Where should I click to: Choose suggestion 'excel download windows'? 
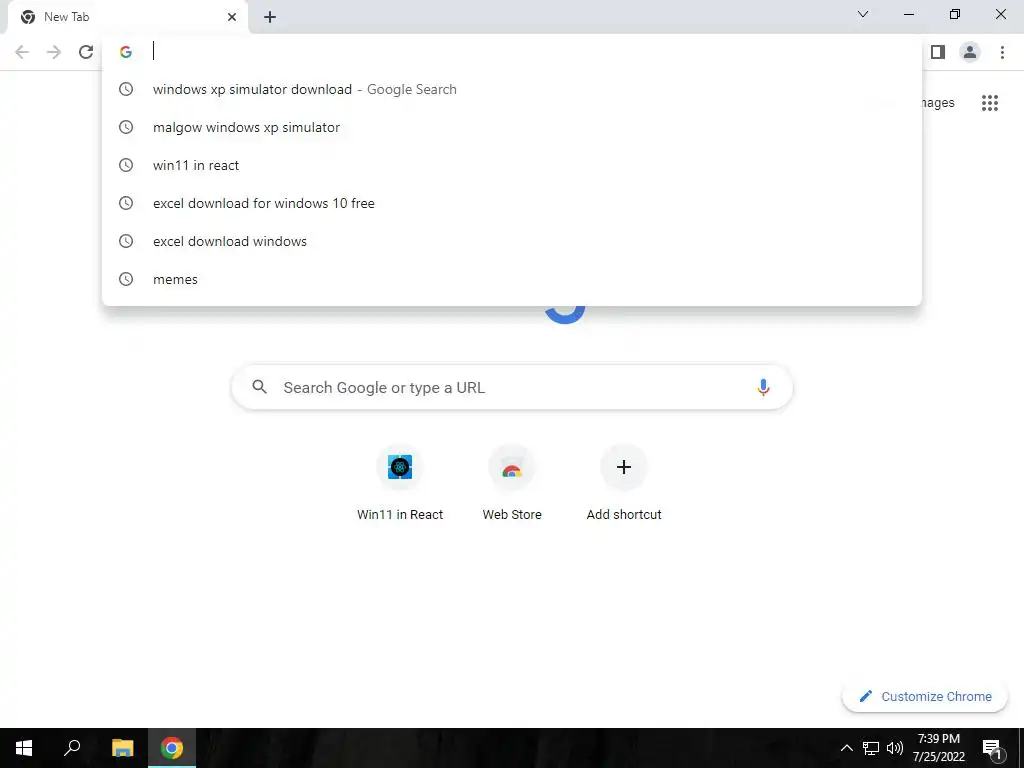point(512,241)
